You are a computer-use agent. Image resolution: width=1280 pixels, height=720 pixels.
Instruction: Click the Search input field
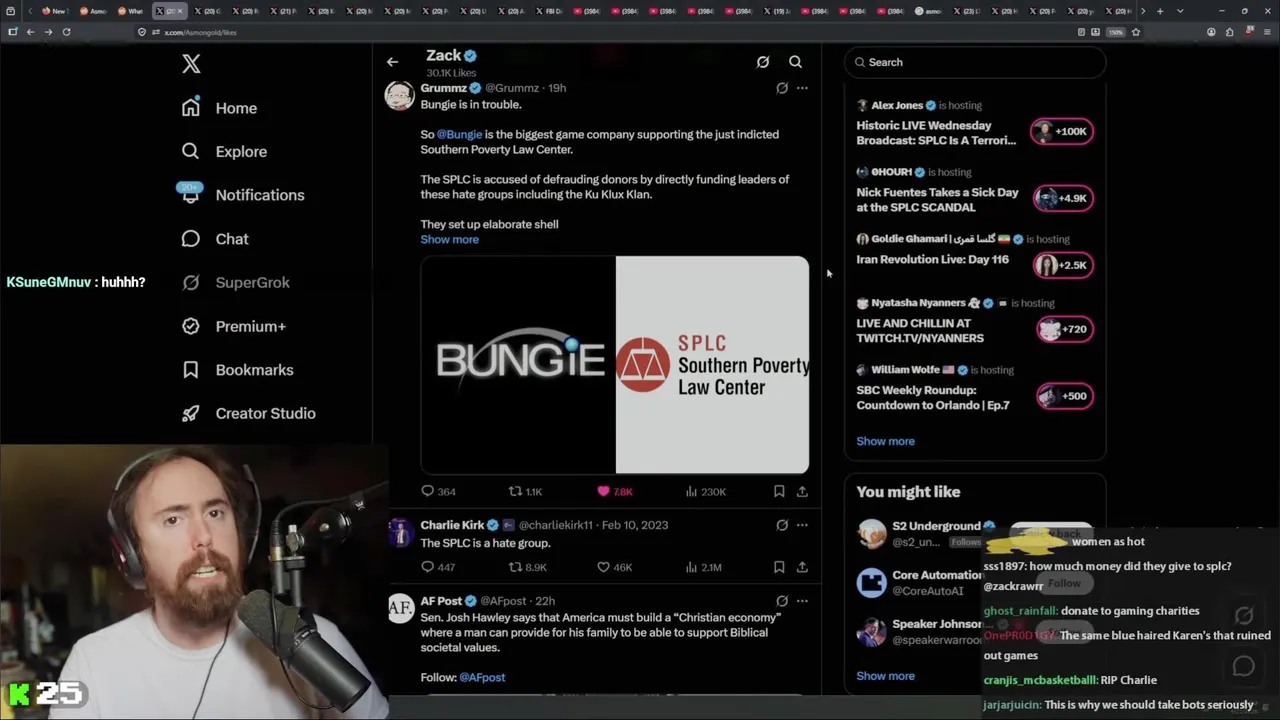[x=975, y=62]
